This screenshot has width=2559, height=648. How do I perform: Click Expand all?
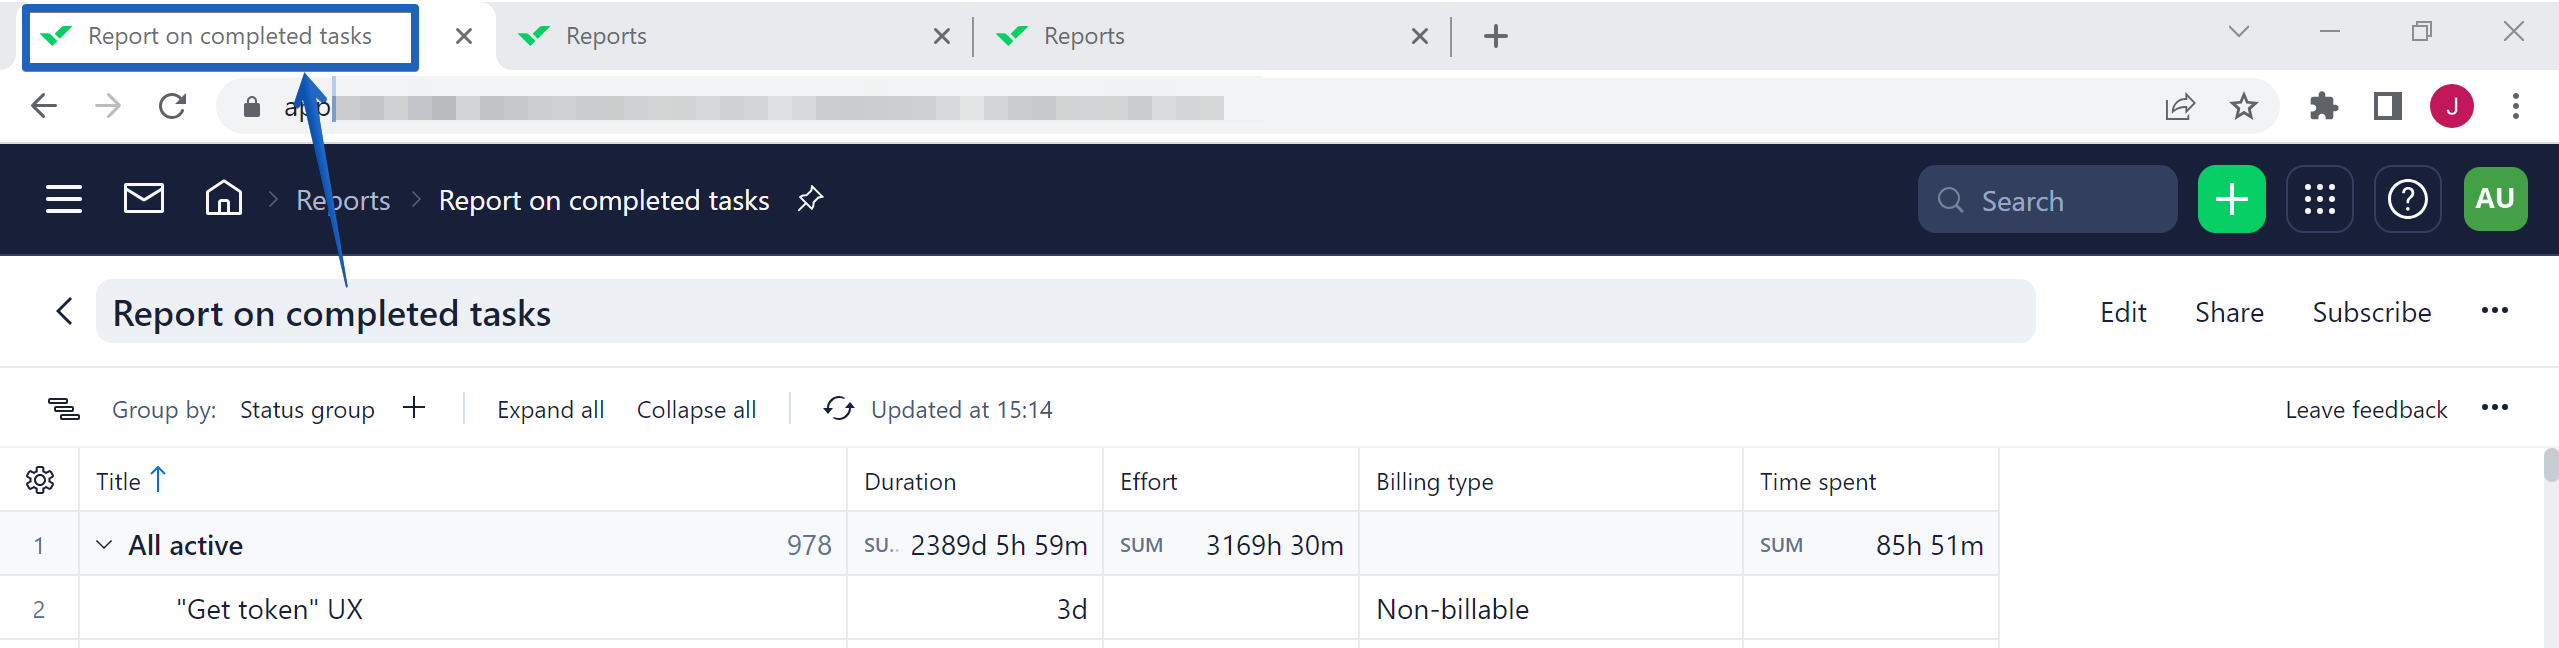pos(550,410)
